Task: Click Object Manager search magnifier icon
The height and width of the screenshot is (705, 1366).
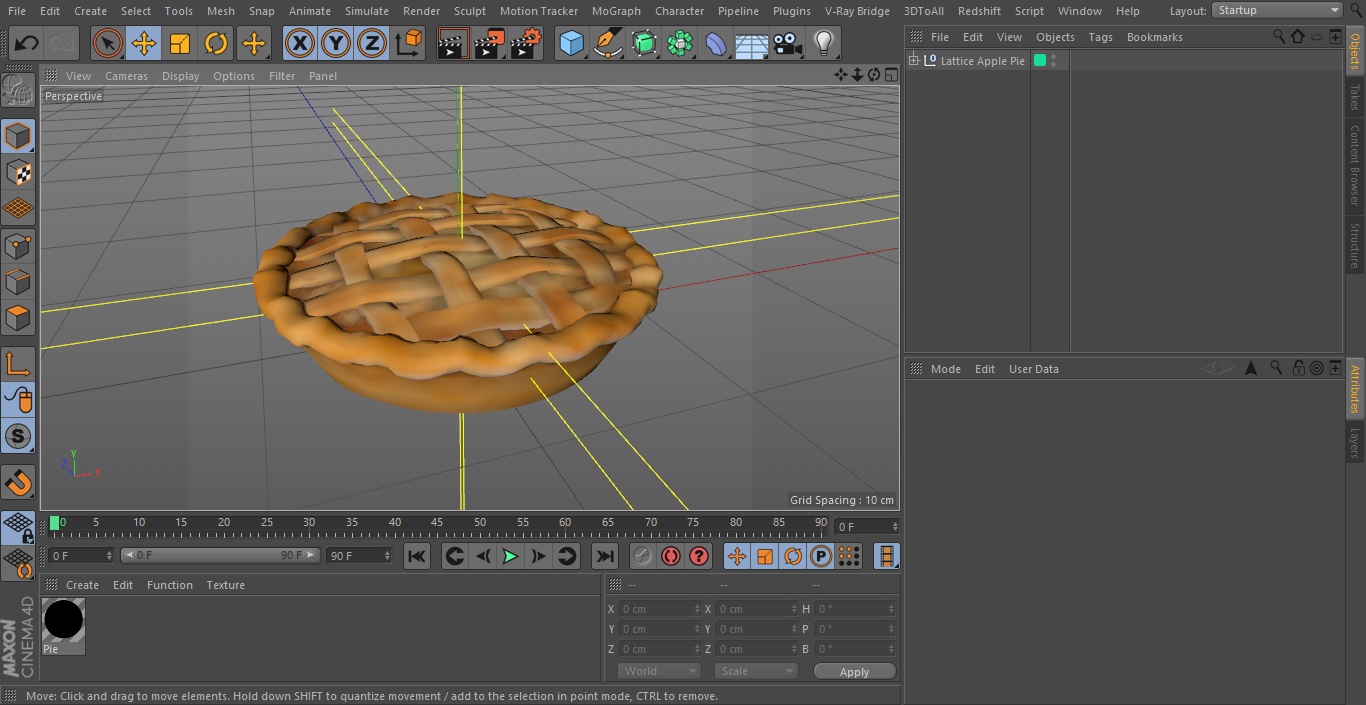Action: (x=1279, y=37)
